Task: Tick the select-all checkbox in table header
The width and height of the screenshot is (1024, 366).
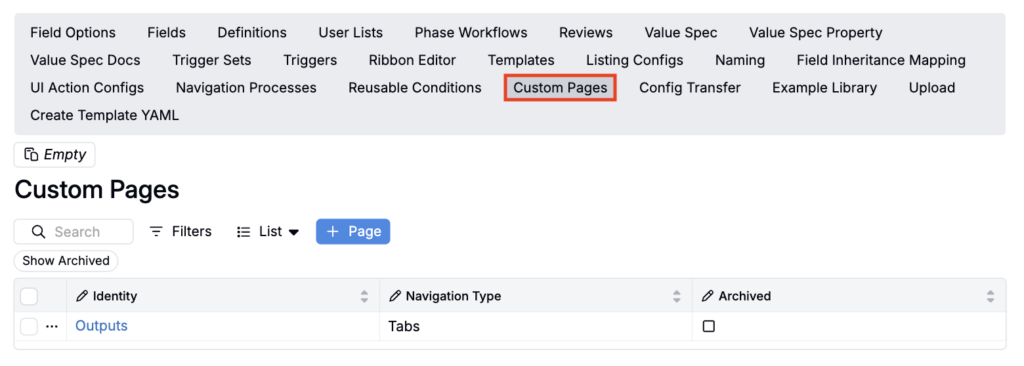Action: coord(29,296)
